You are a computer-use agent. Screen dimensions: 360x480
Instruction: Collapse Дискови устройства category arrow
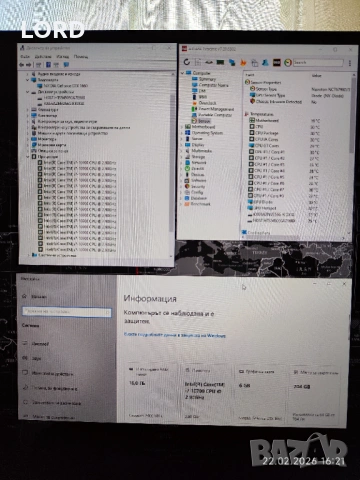pyautogui.click(x=28, y=92)
